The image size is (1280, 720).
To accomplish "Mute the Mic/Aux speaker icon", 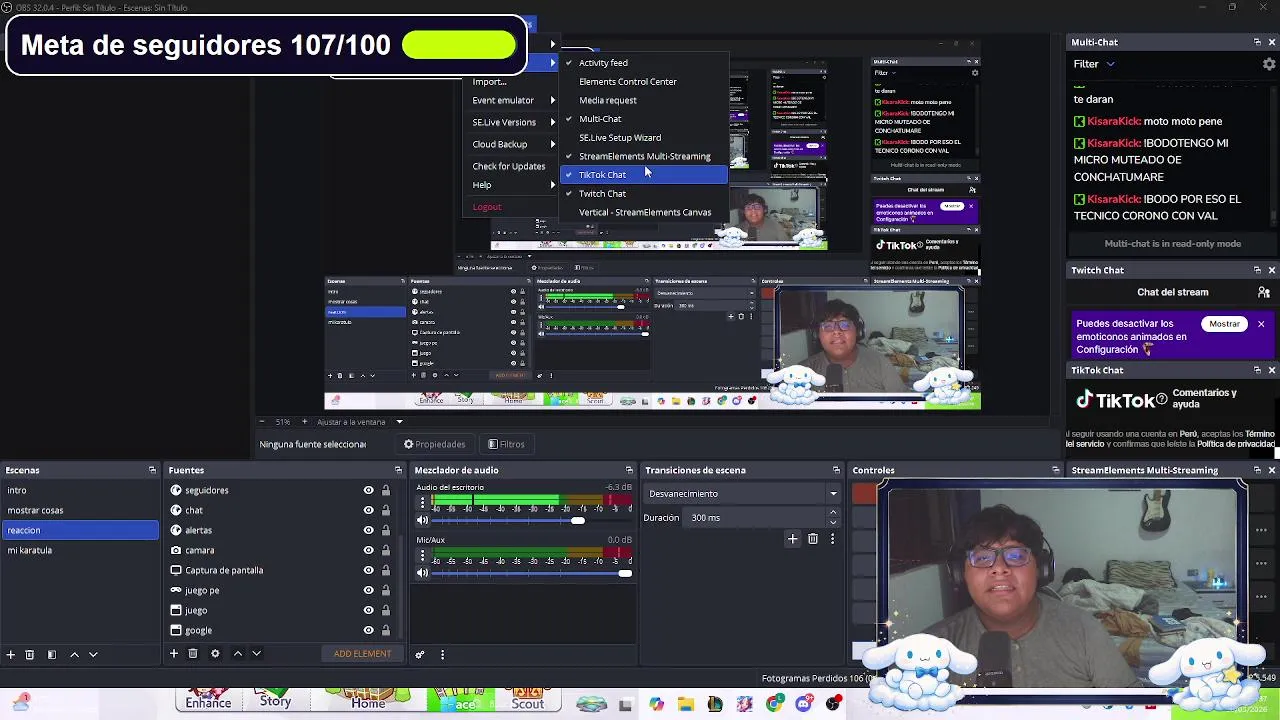I will coord(422,573).
